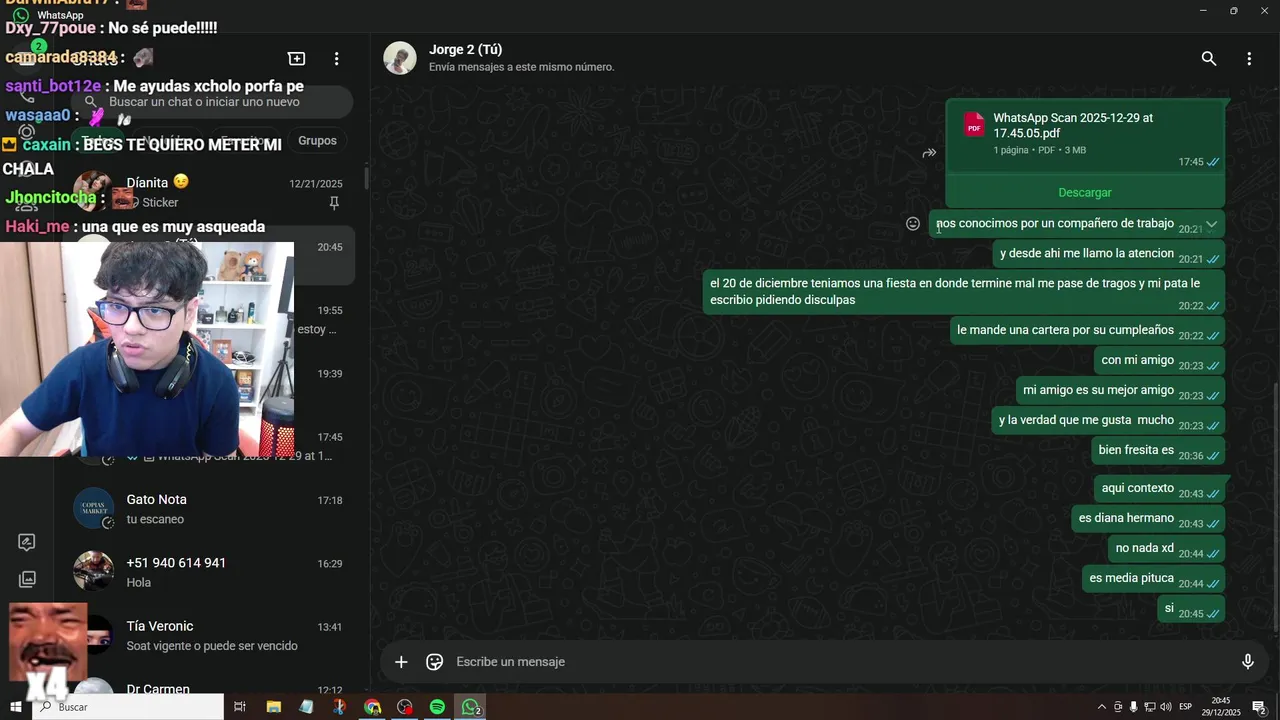Select the Grupos filter tab

[317, 141]
